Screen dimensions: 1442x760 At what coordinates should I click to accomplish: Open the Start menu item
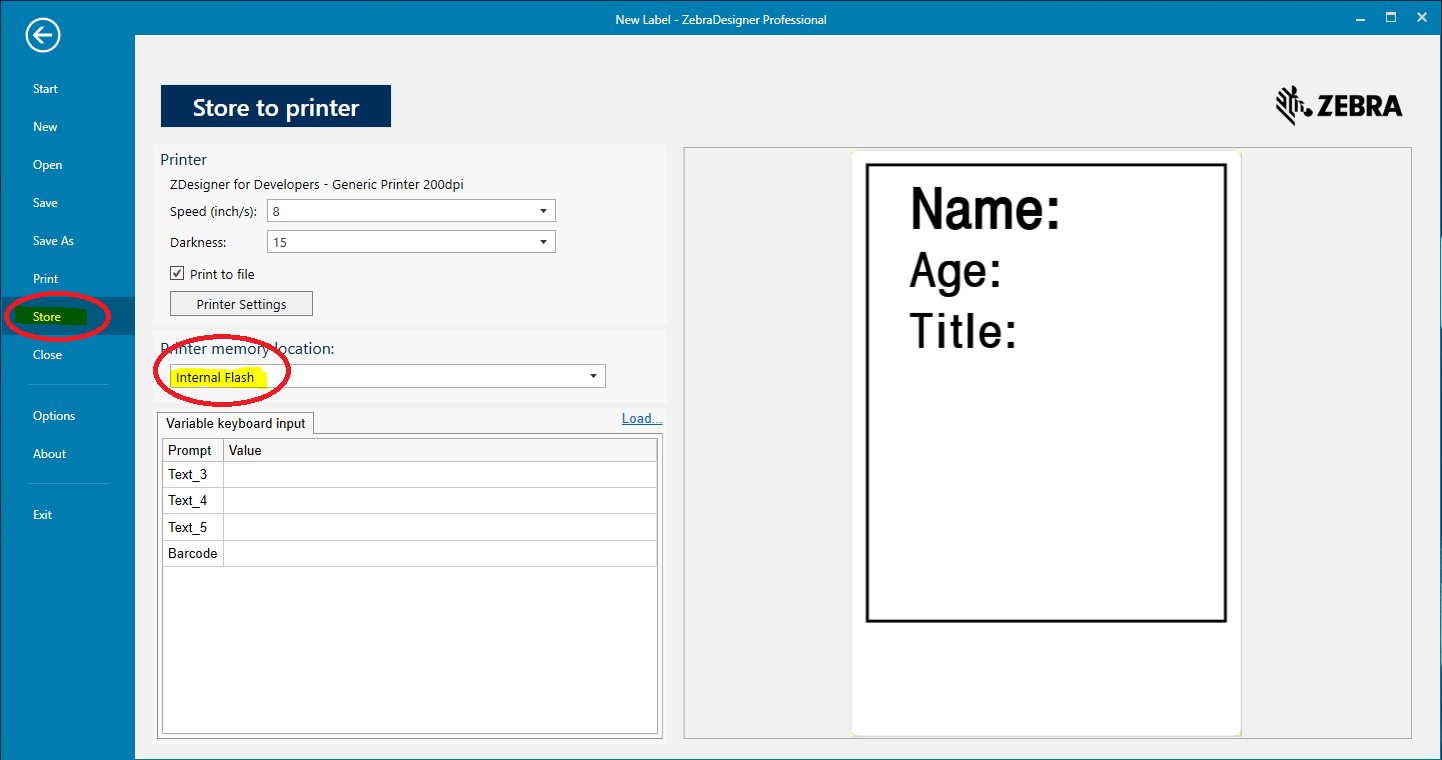pos(45,89)
